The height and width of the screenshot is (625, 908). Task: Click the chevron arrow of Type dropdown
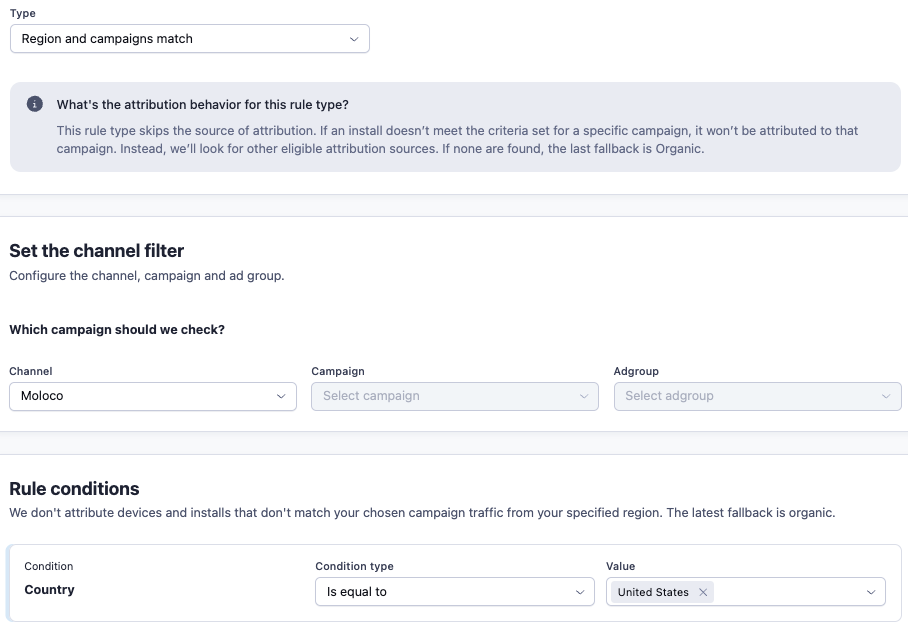tap(354, 39)
